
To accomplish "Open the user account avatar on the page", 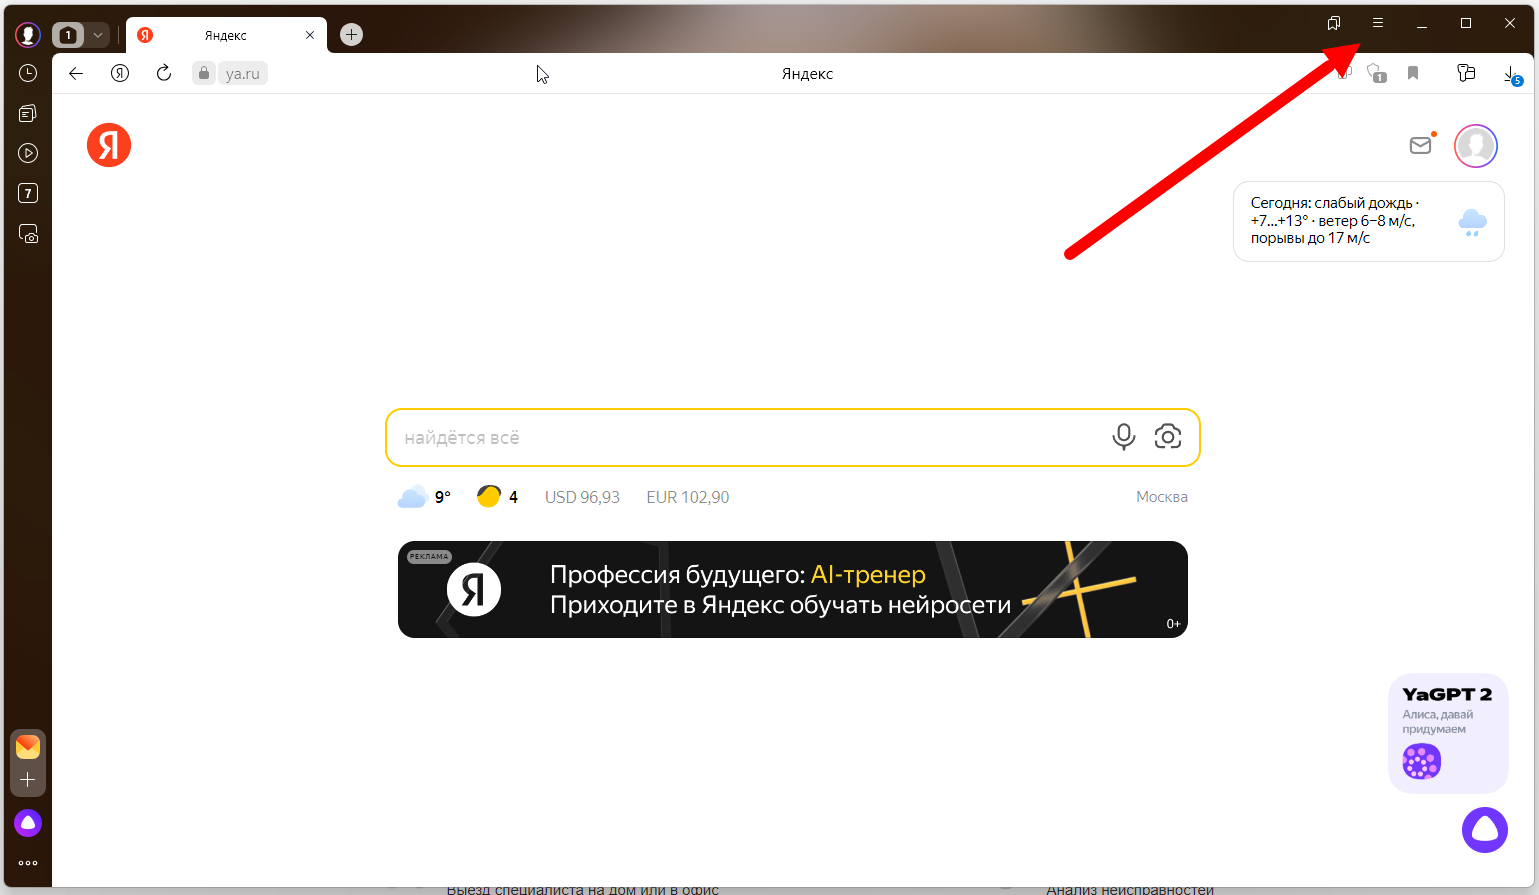I will coord(1475,146).
